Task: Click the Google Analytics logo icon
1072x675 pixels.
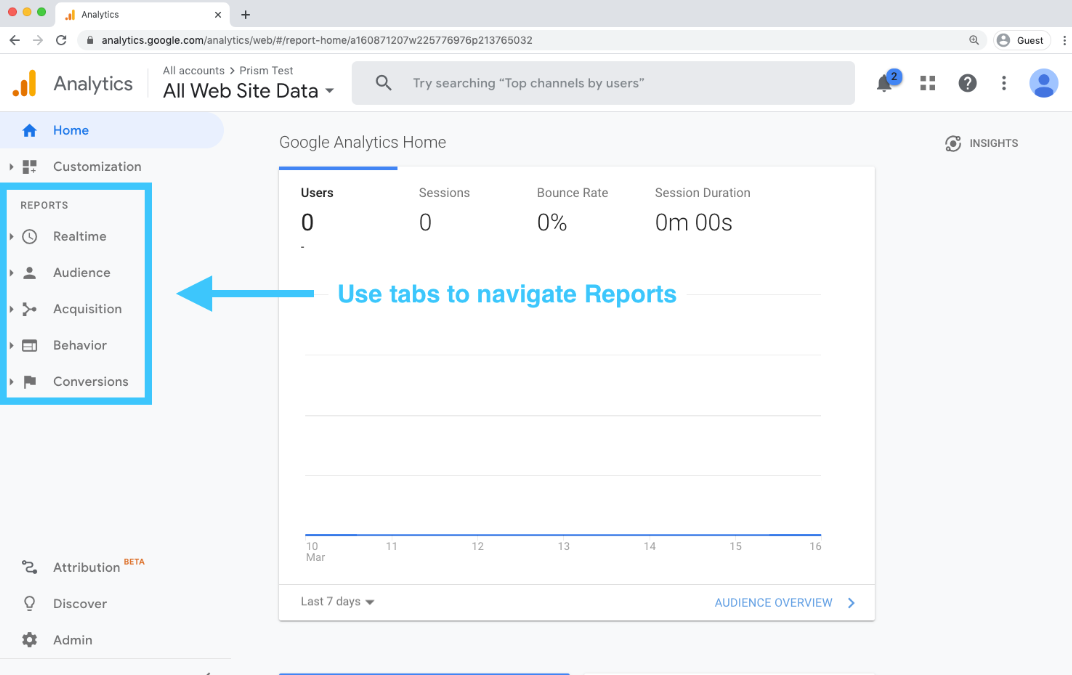Action: coord(25,83)
